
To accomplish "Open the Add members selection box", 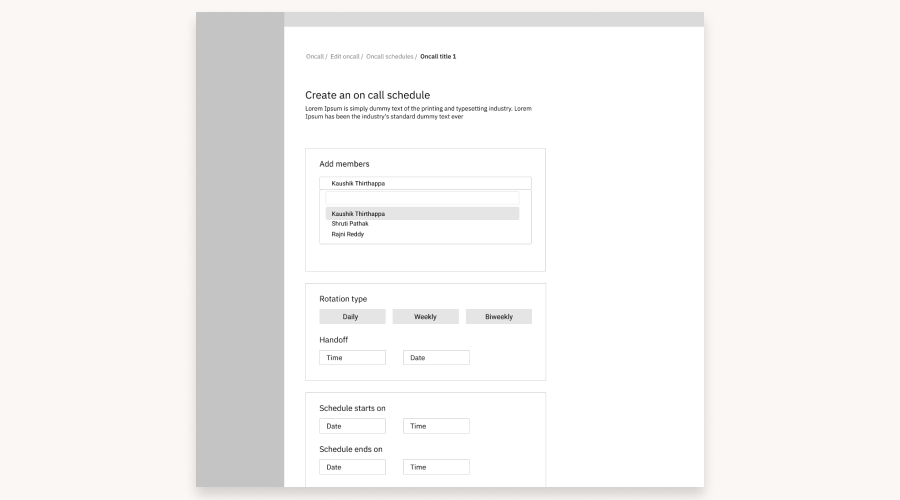I will click(425, 184).
